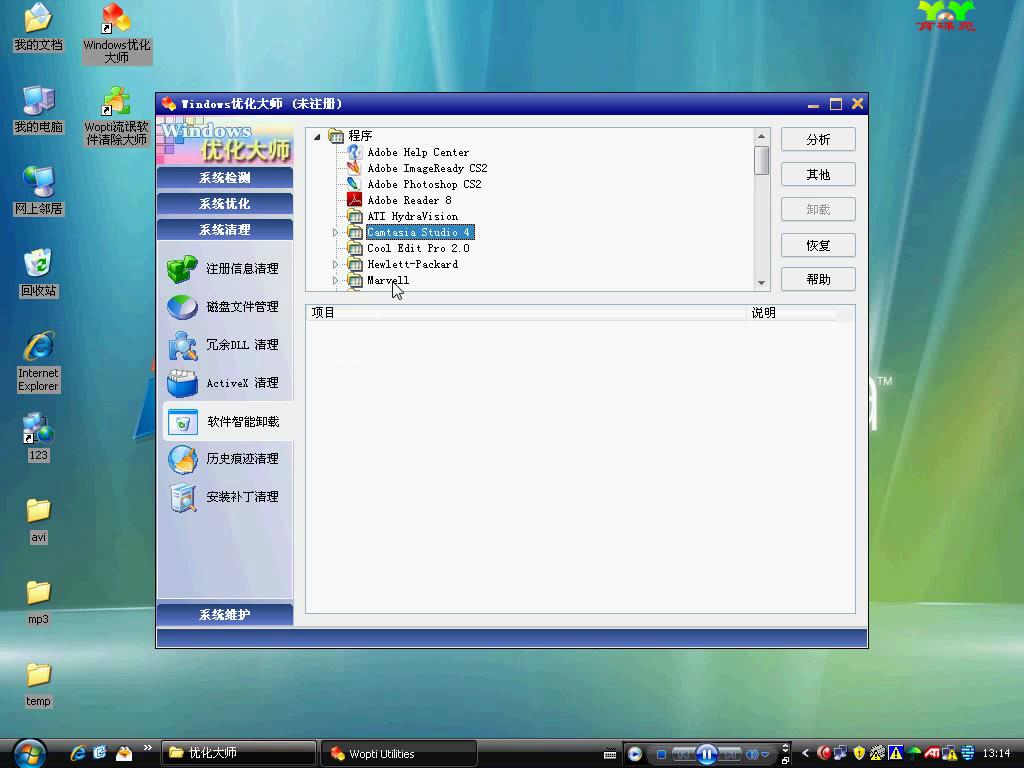Screen dimensions: 1024x768
Task: Select Adobe Photoshop CS2 entry
Action: 424,185
